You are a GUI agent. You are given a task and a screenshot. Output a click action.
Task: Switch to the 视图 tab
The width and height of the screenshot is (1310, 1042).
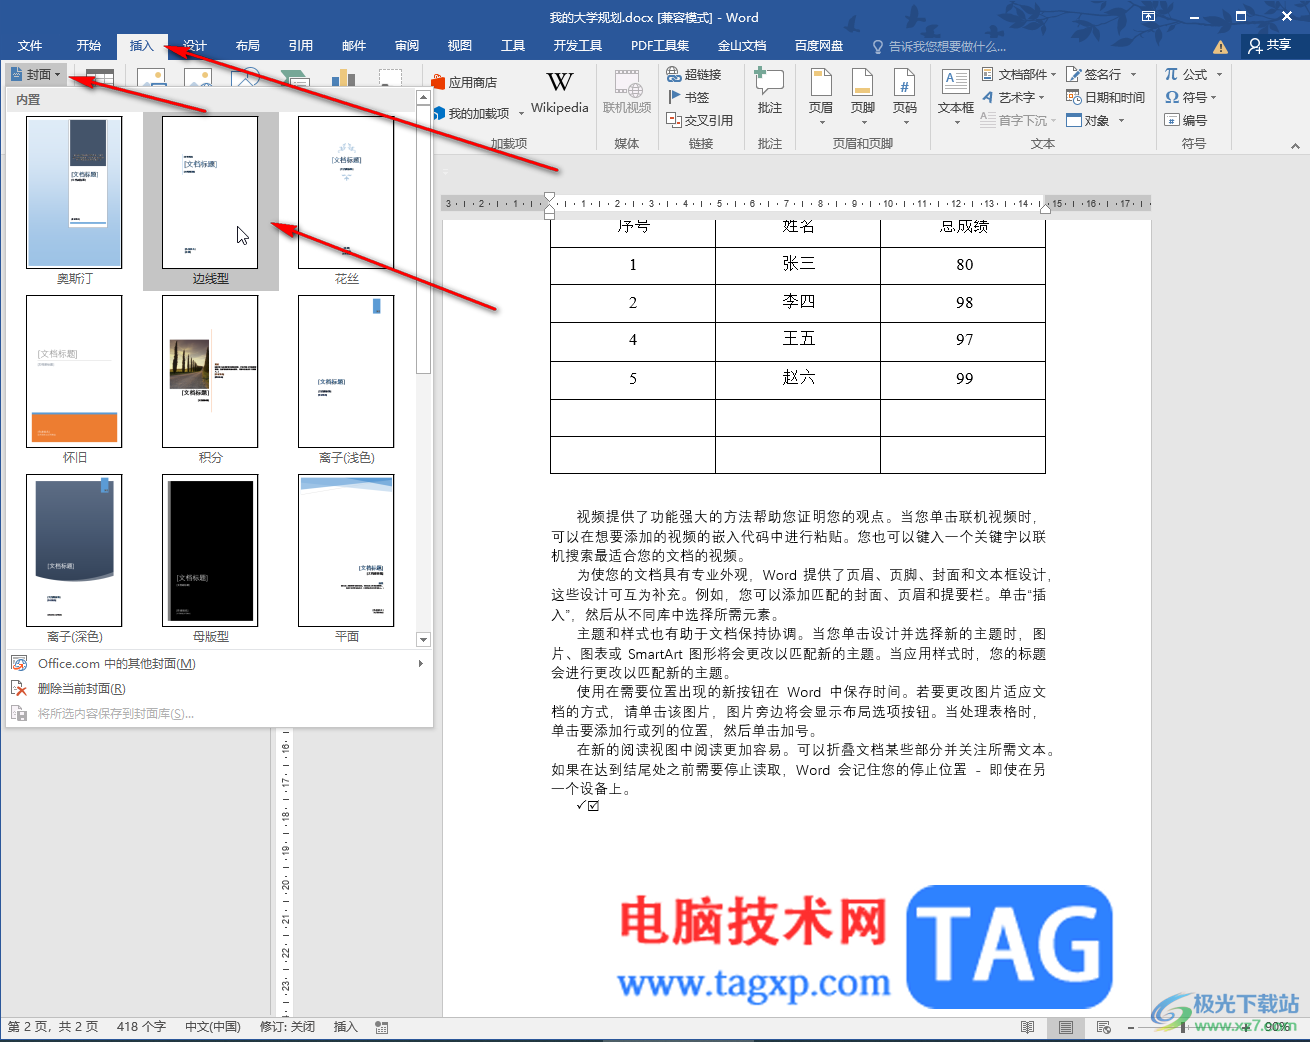[460, 46]
